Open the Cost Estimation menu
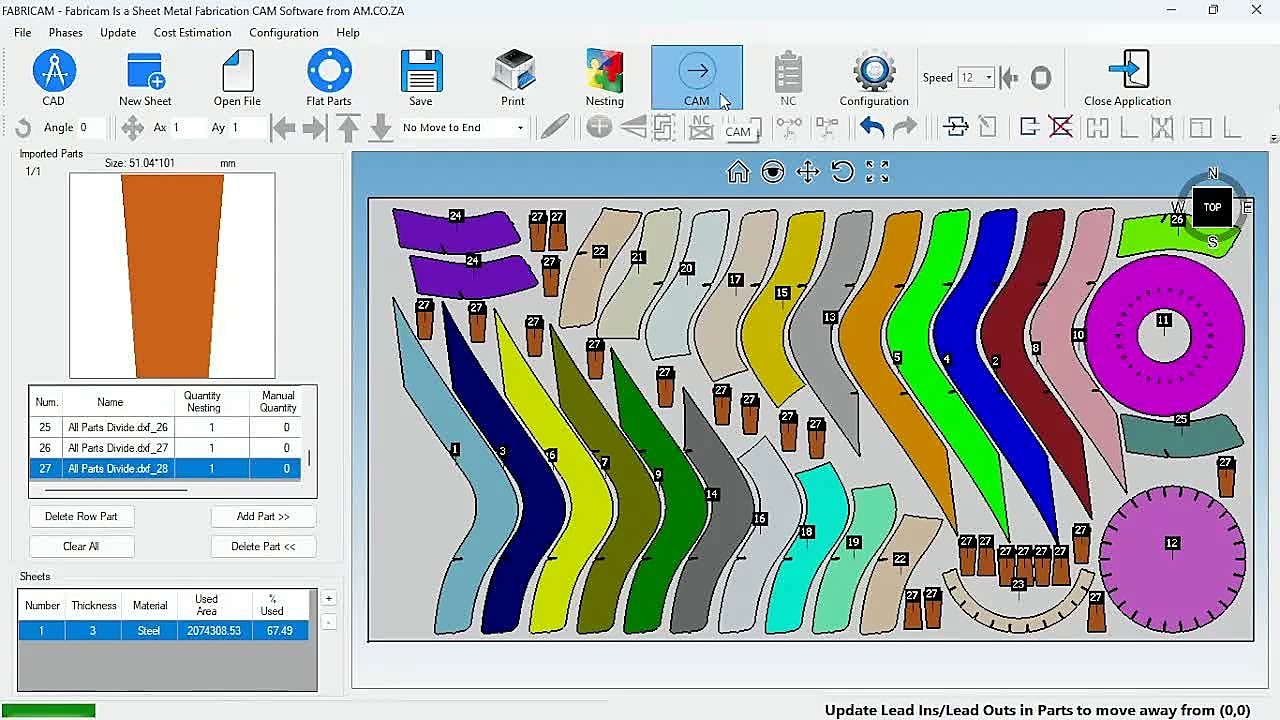1280x720 pixels. (x=192, y=32)
